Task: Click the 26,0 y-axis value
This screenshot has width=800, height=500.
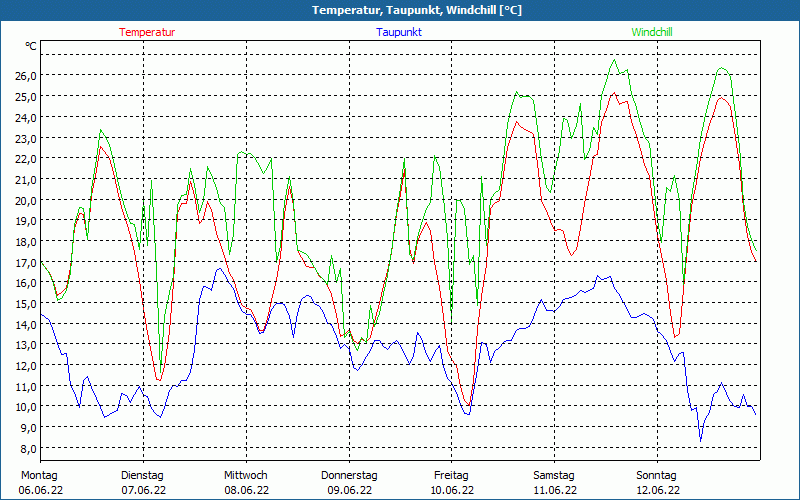Action: pos(26,76)
